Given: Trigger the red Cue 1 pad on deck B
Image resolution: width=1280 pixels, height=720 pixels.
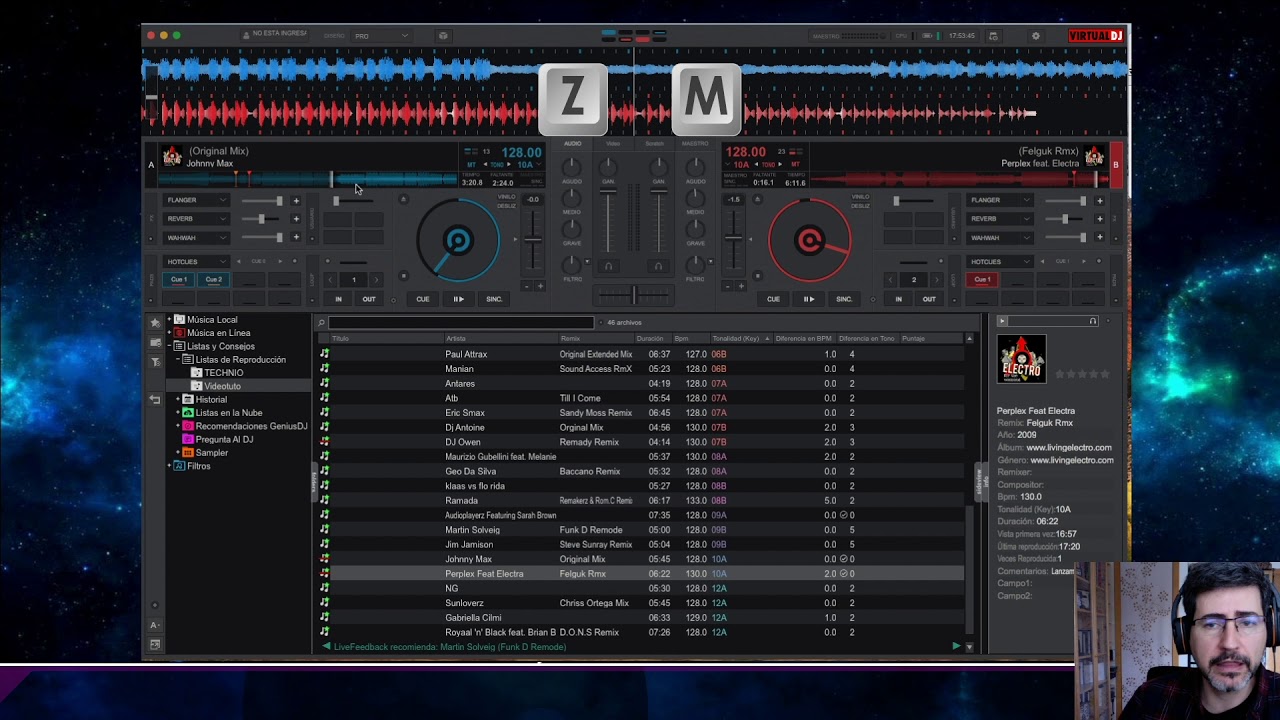Looking at the screenshot, I should pyautogui.click(x=982, y=280).
